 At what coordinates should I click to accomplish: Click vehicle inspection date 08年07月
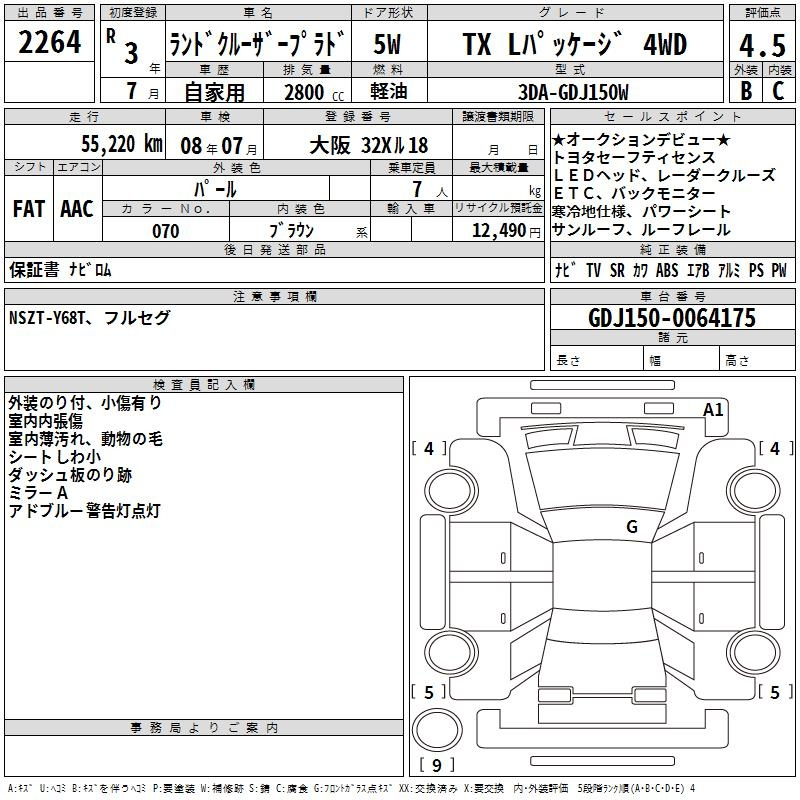point(219,146)
